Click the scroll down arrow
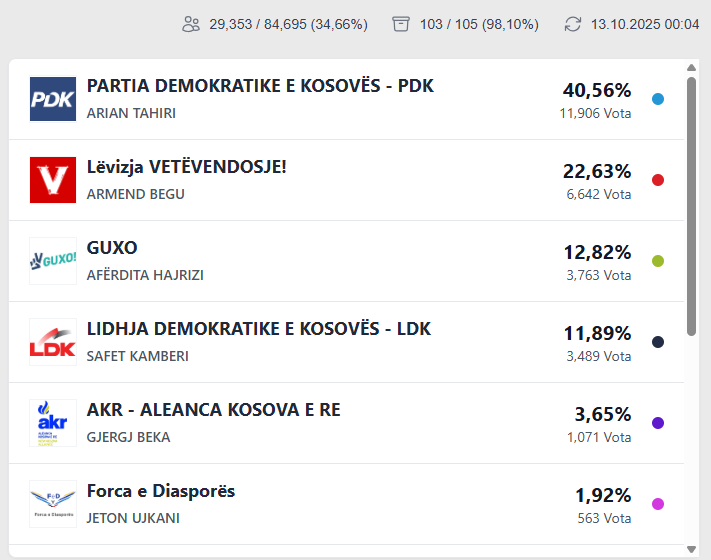The height and width of the screenshot is (560, 711). pos(691,548)
